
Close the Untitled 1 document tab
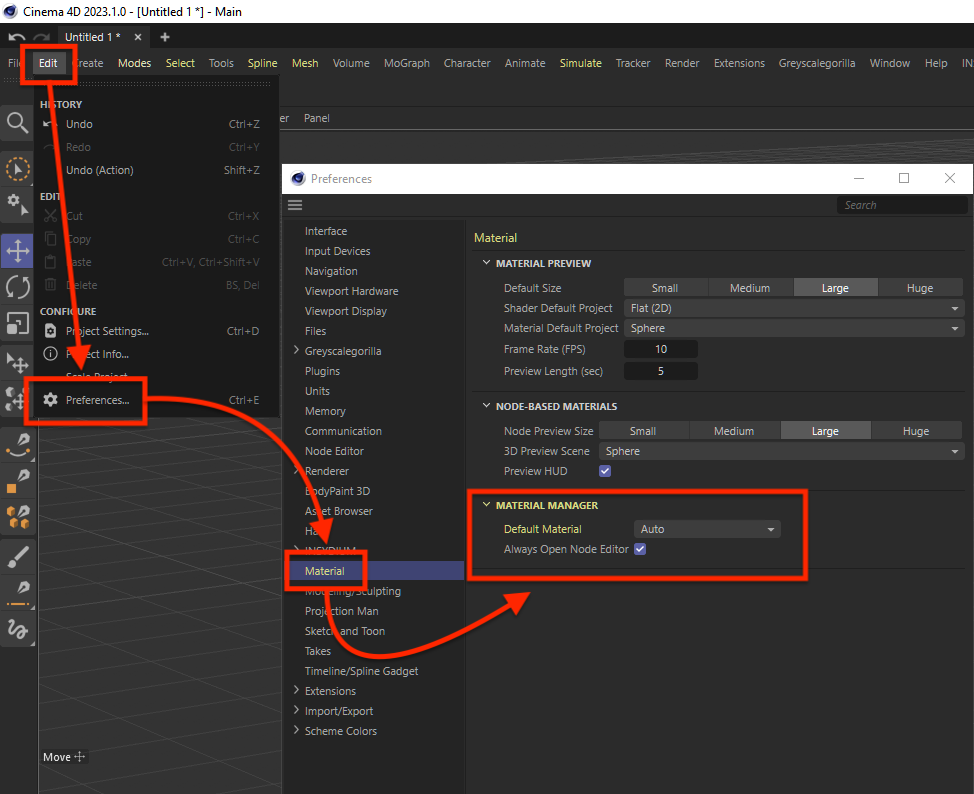138,37
